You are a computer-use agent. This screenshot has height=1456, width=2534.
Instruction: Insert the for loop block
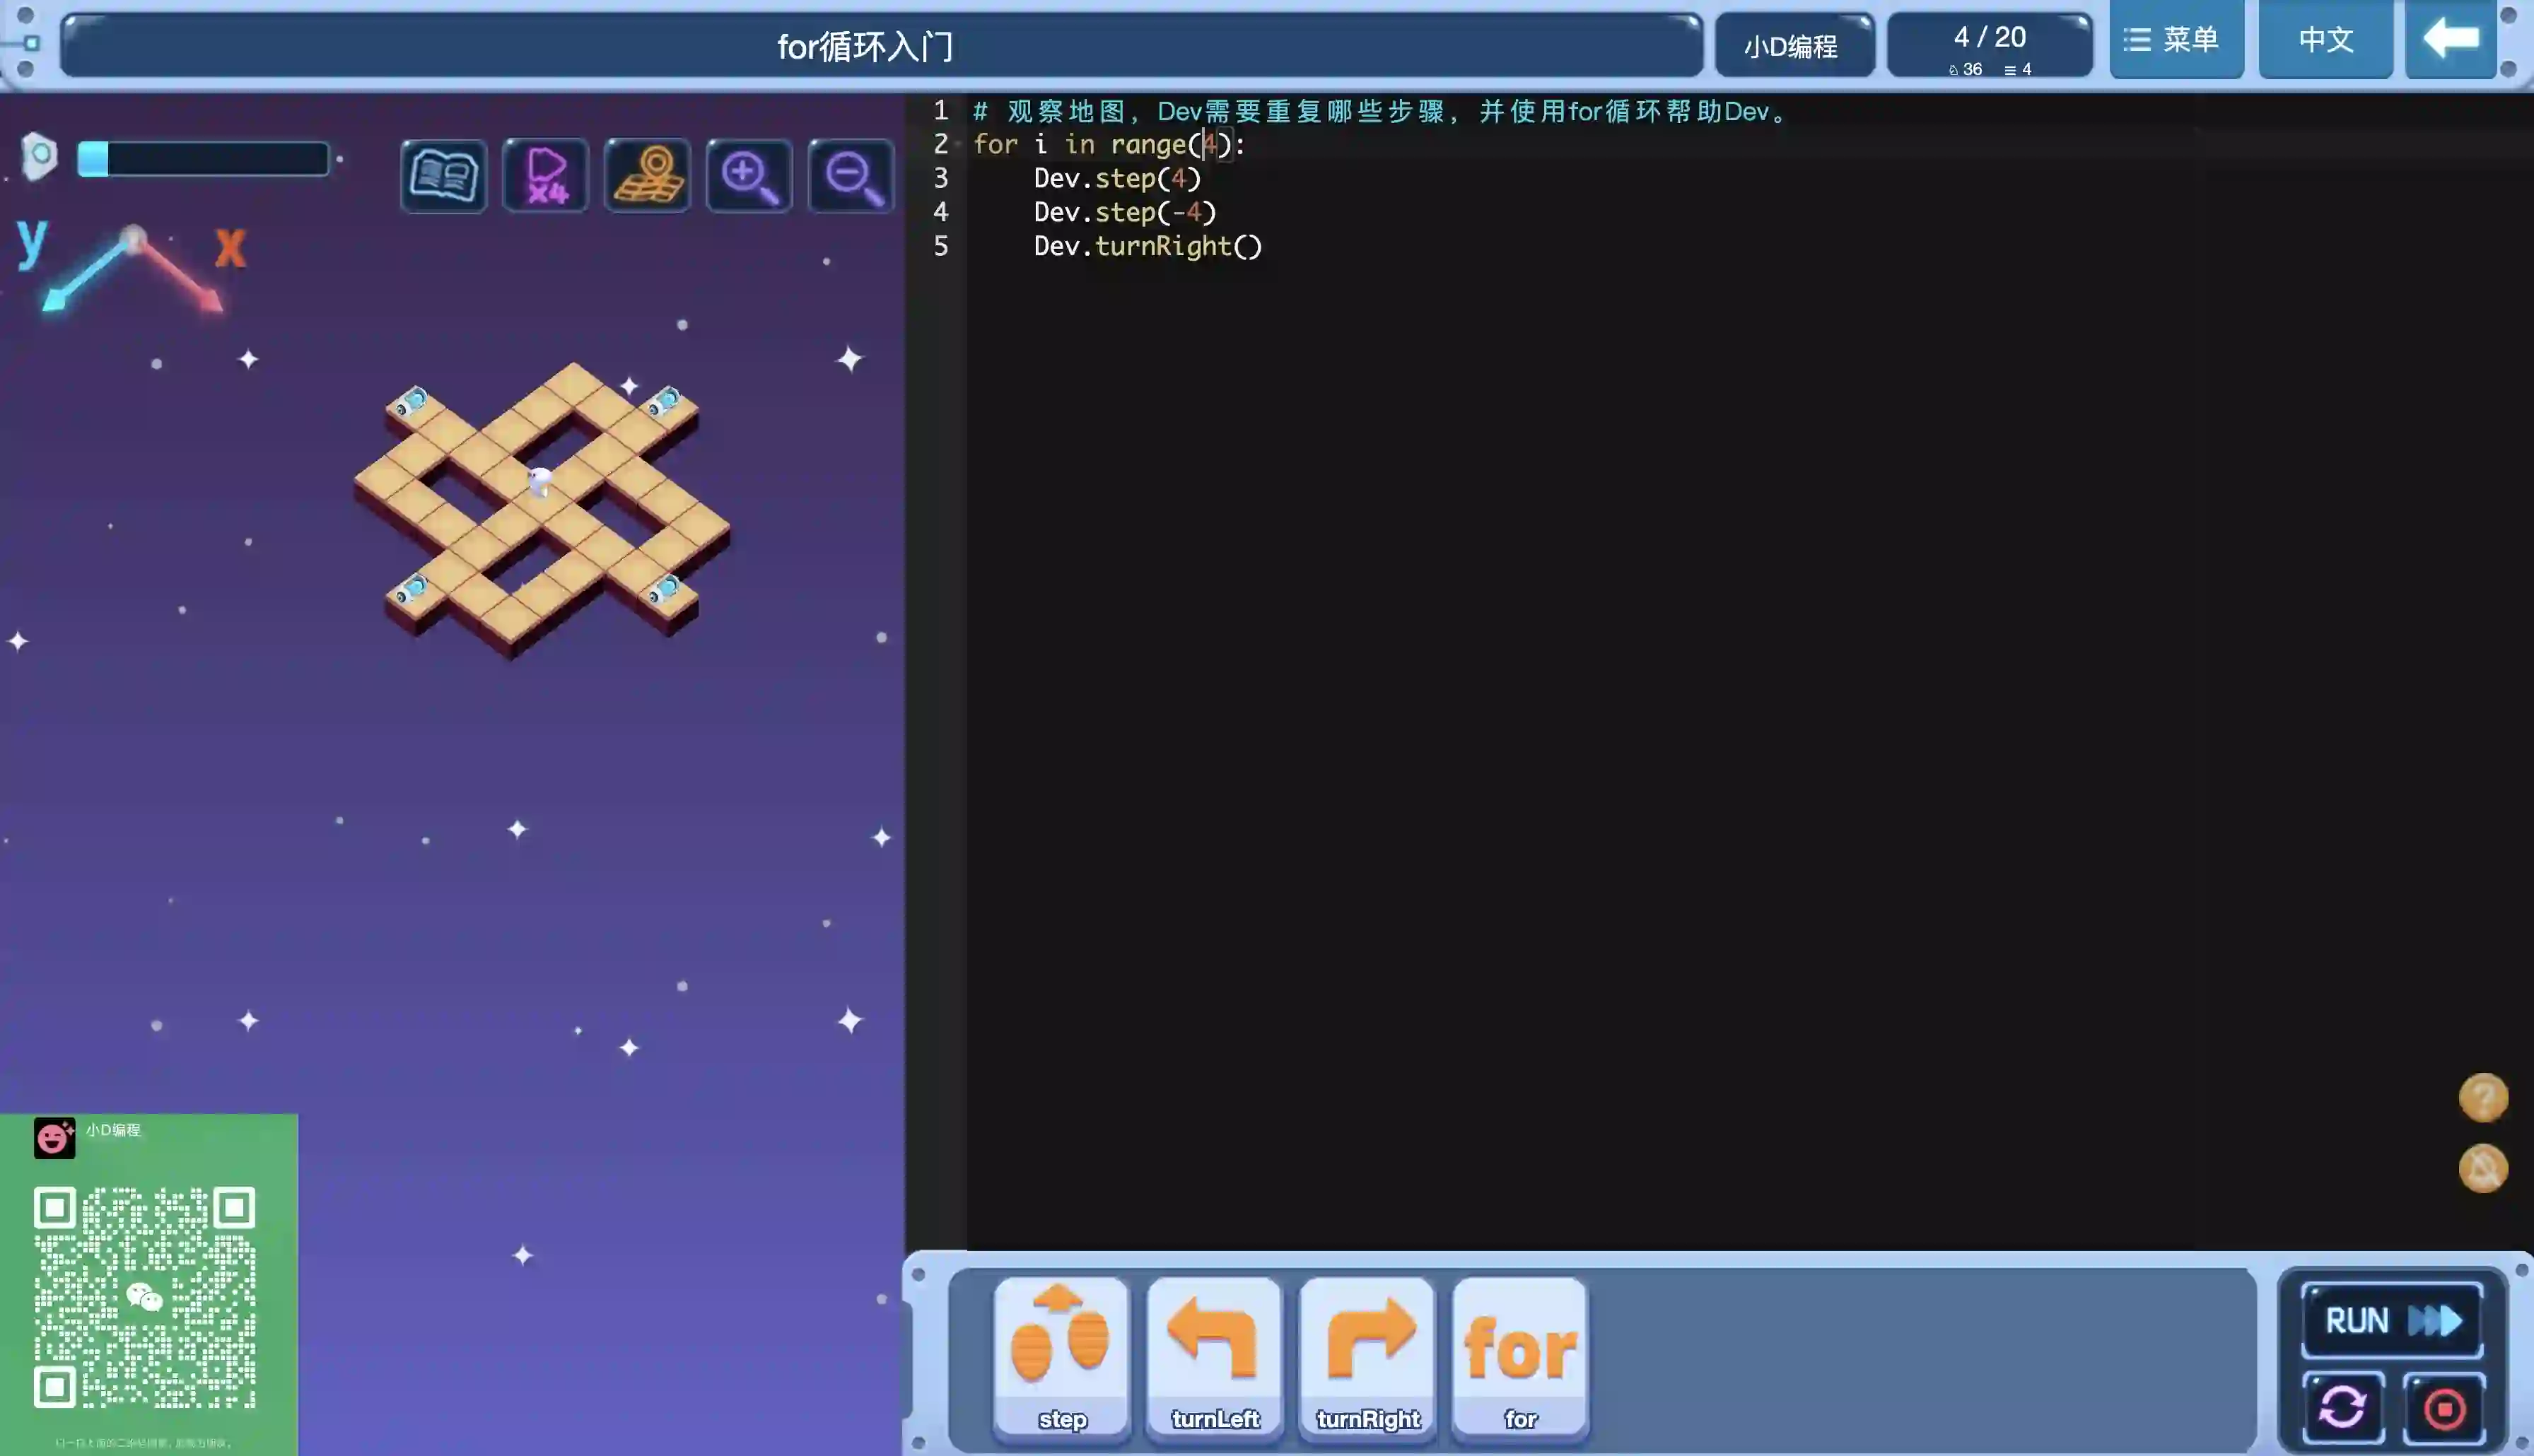pos(1519,1357)
